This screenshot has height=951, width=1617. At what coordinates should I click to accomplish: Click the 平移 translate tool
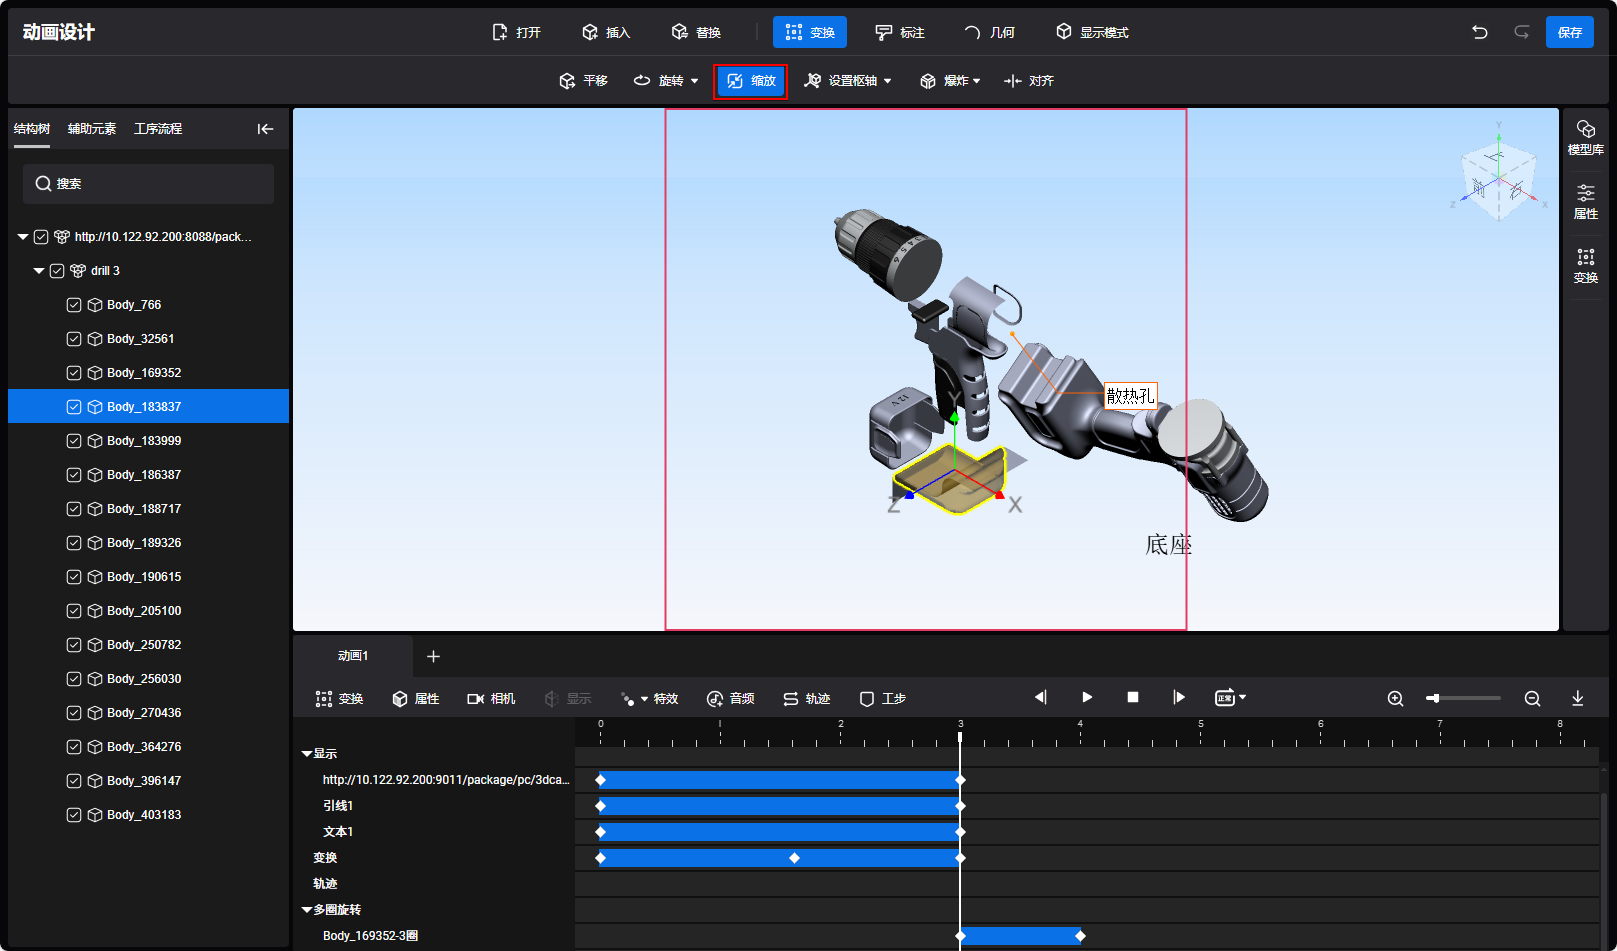tap(584, 81)
